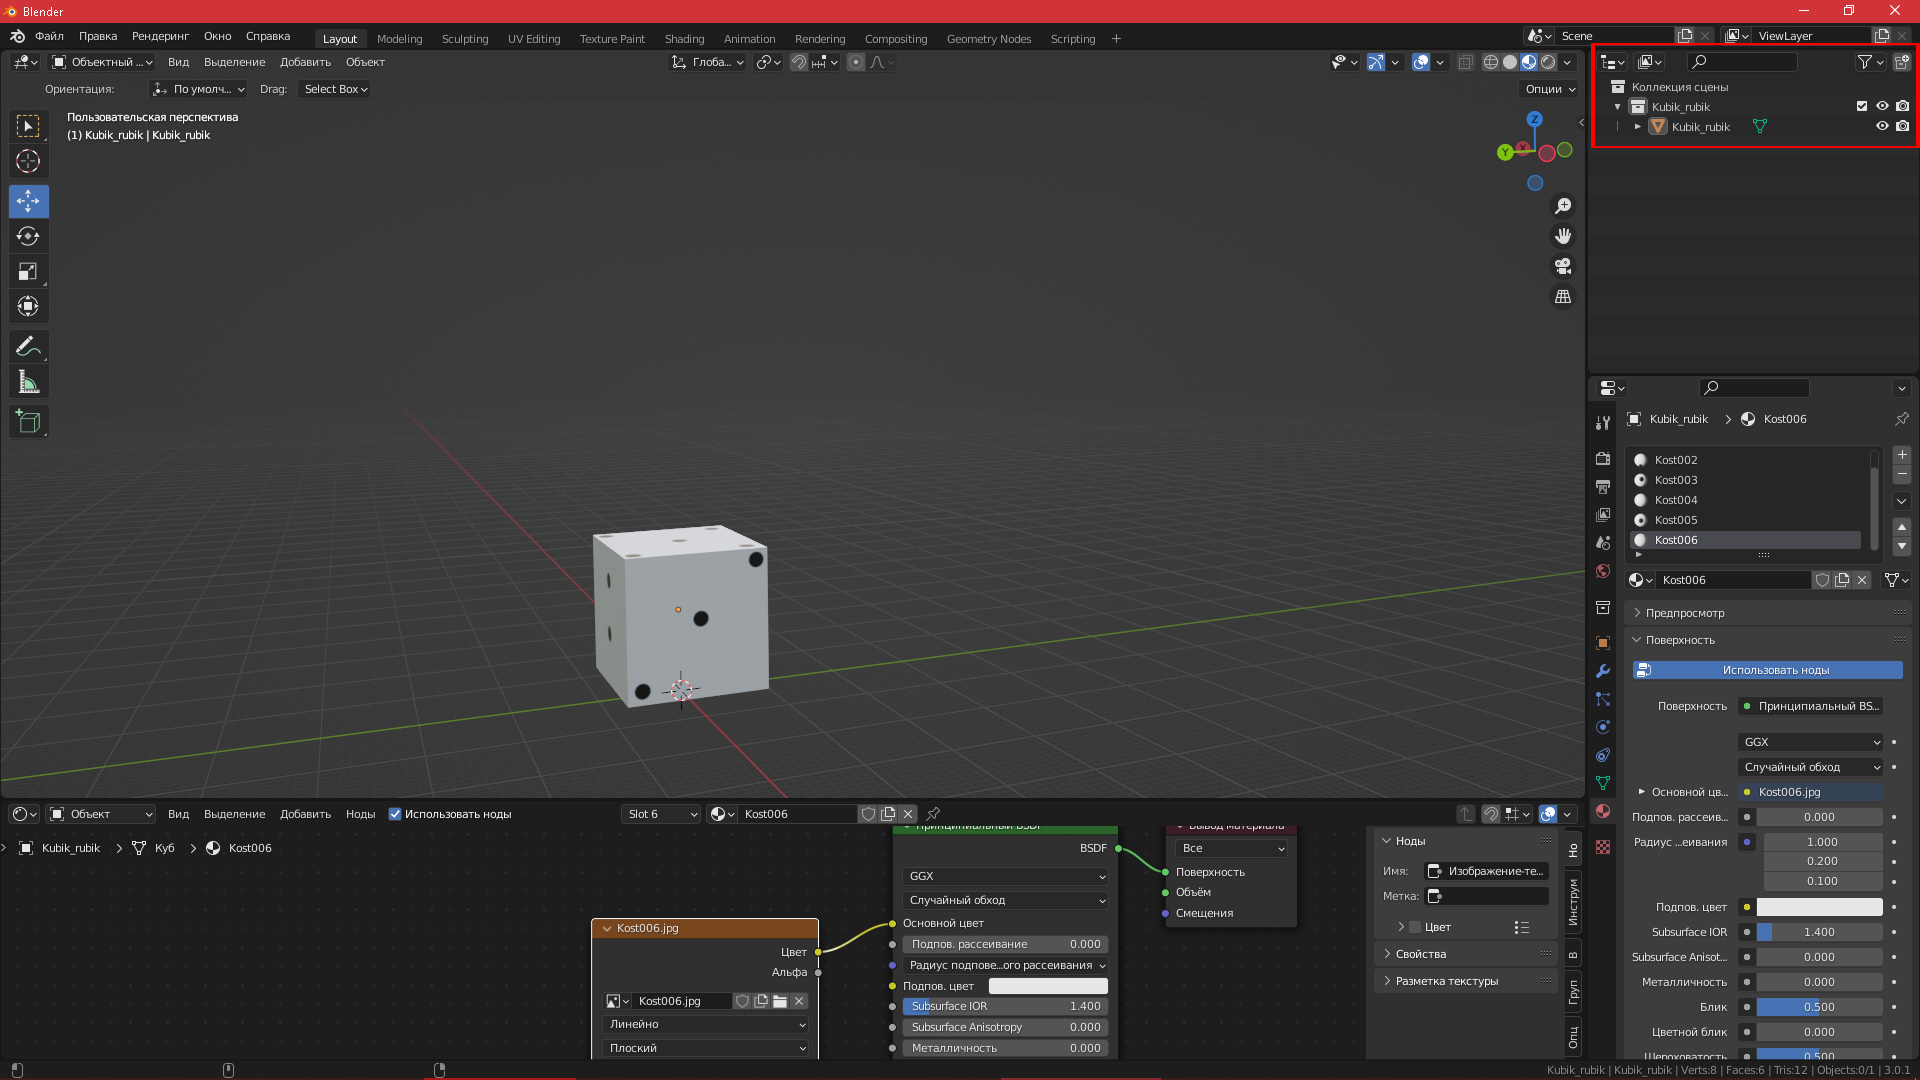The image size is (1920, 1080).
Task: Select the Annotate pencil tool
Action: (x=28, y=347)
